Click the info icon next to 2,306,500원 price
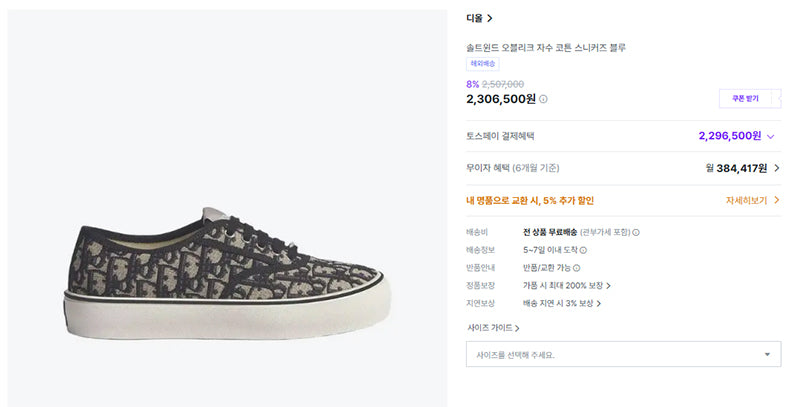The width and height of the screenshot is (800, 407). 543,99
